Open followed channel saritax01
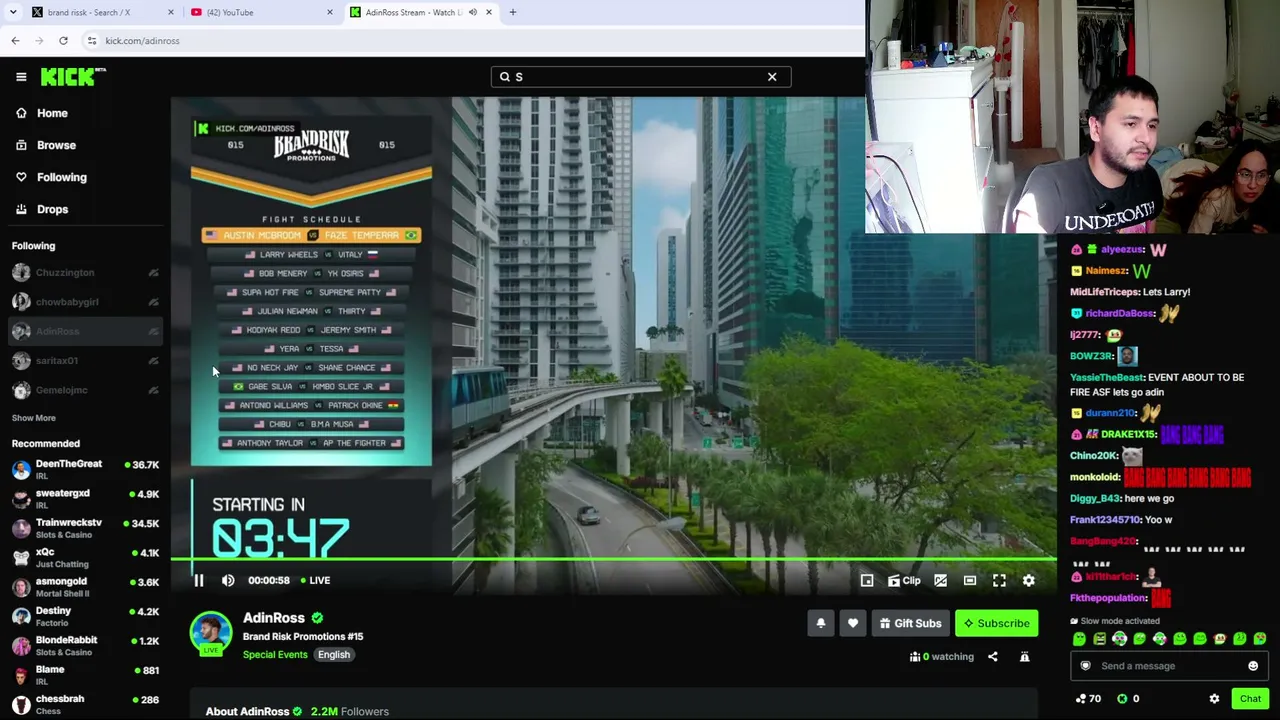Image resolution: width=1280 pixels, height=720 pixels. (85, 361)
